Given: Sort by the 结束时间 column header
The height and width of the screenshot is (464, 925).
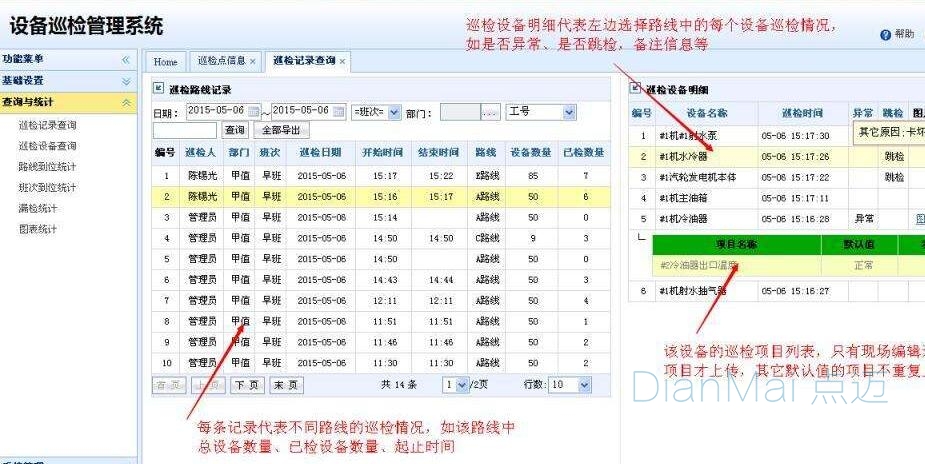Looking at the screenshot, I should point(438,153).
